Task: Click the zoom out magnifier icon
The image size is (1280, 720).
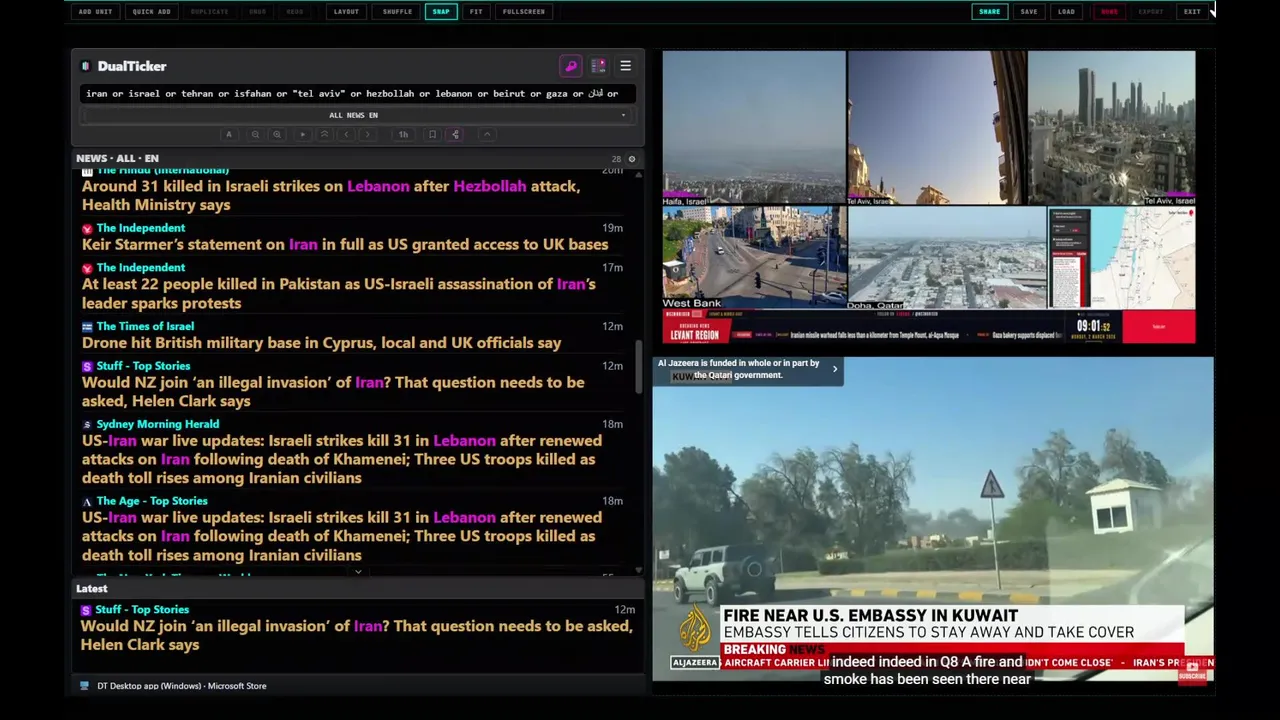Action: [255, 134]
